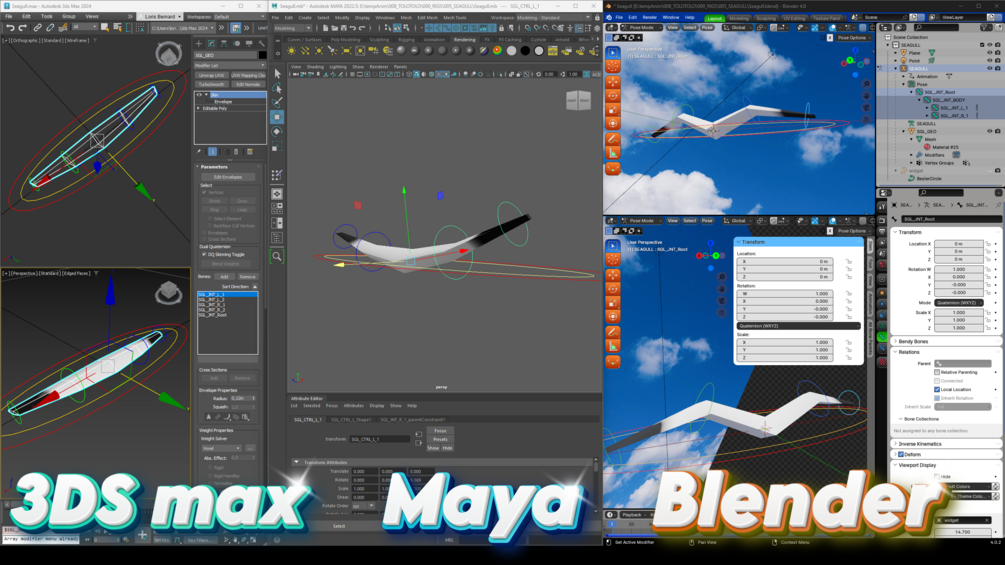Select SGL_INT_BODY bone in Blender outliner

tap(948, 100)
